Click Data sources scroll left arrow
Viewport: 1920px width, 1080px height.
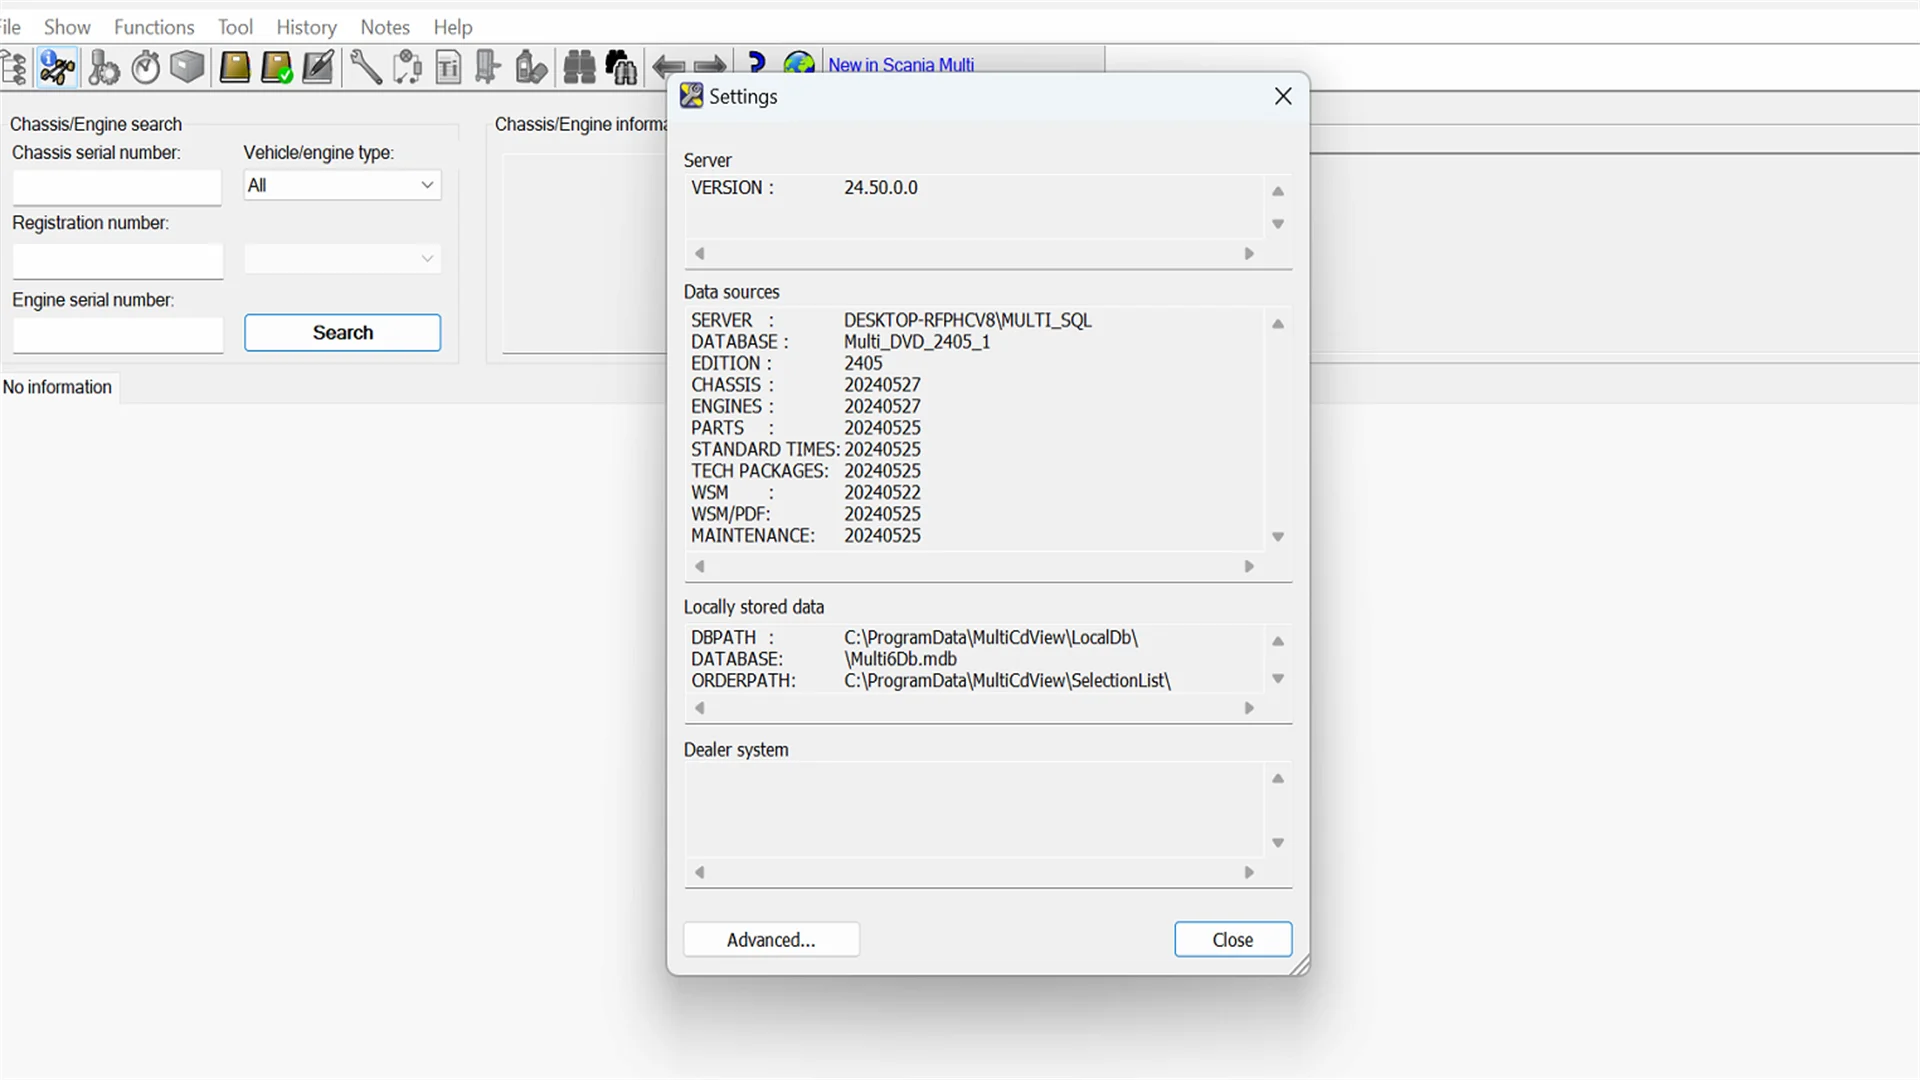pyautogui.click(x=700, y=566)
